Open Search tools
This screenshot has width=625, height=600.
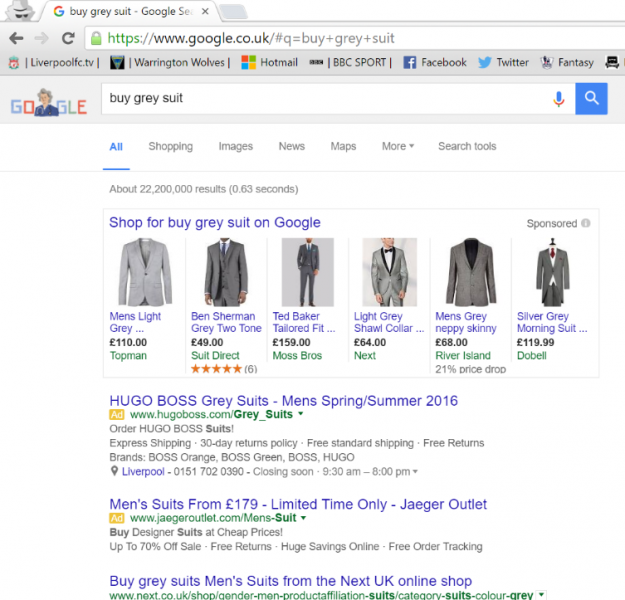[x=467, y=146]
